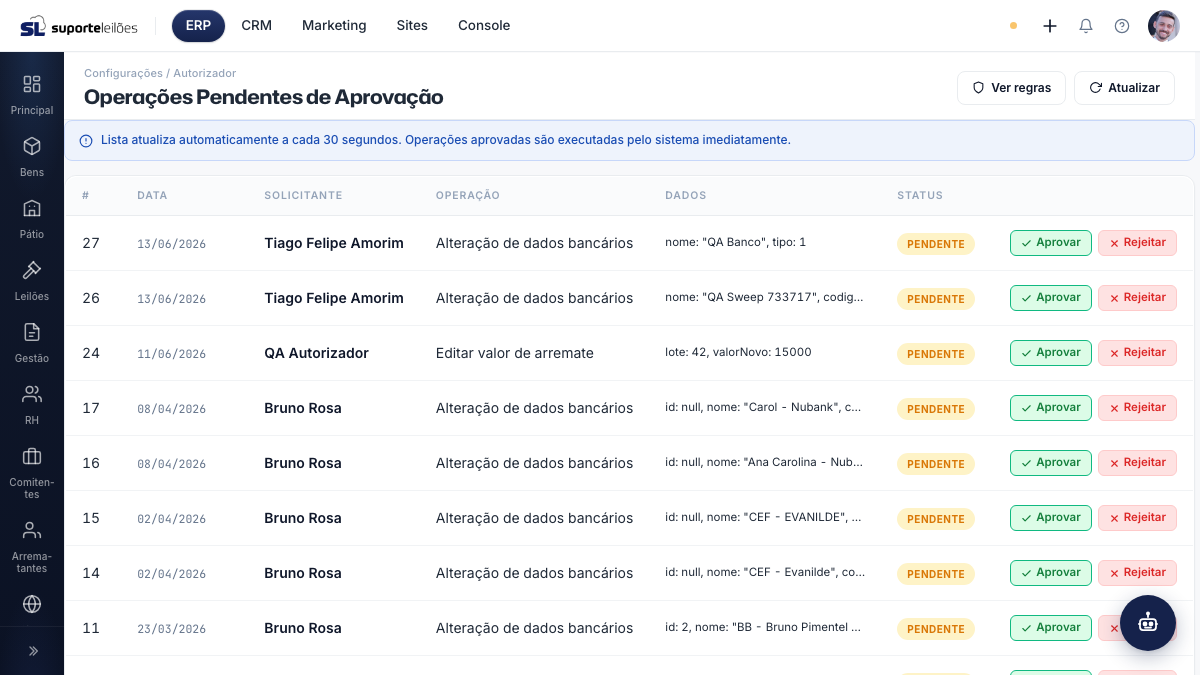Image resolution: width=1200 pixels, height=675 pixels.
Task: Approve operation 24 from QA Autorizador
Action: coord(1051,353)
